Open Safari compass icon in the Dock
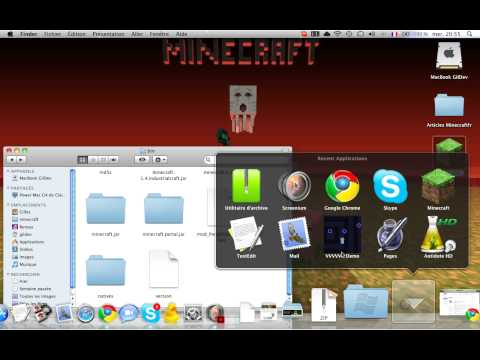Viewport: 480px width, 360px height. point(86,313)
